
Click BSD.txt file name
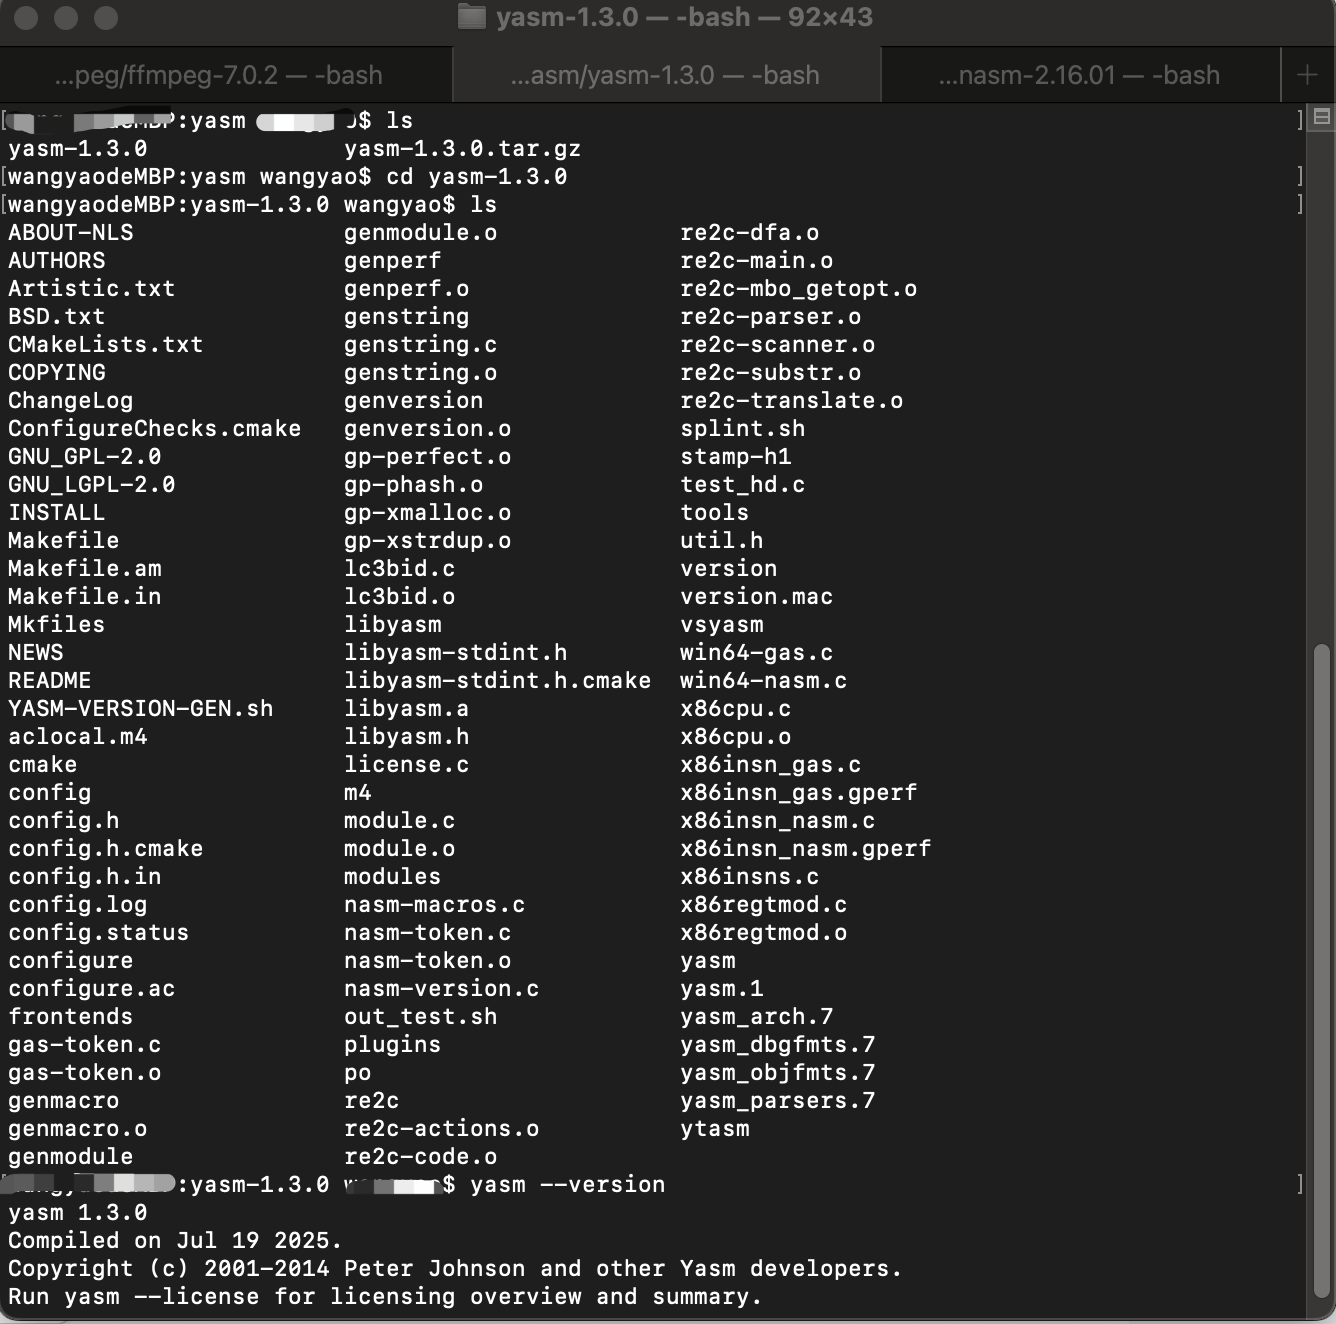(57, 316)
